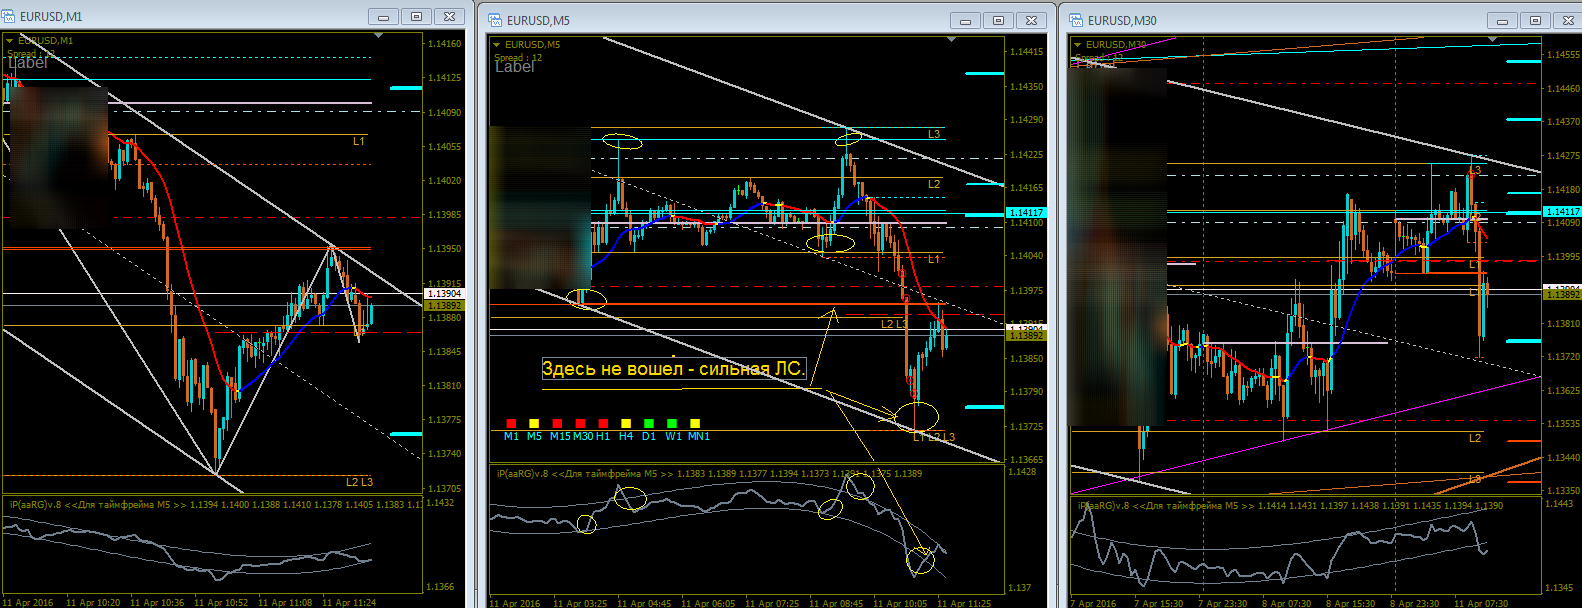Screen dimensions: 1582x608
Task: Select the 'Здесь не вошел - сильная ЛС.' annotation
Action: click(x=673, y=369)
